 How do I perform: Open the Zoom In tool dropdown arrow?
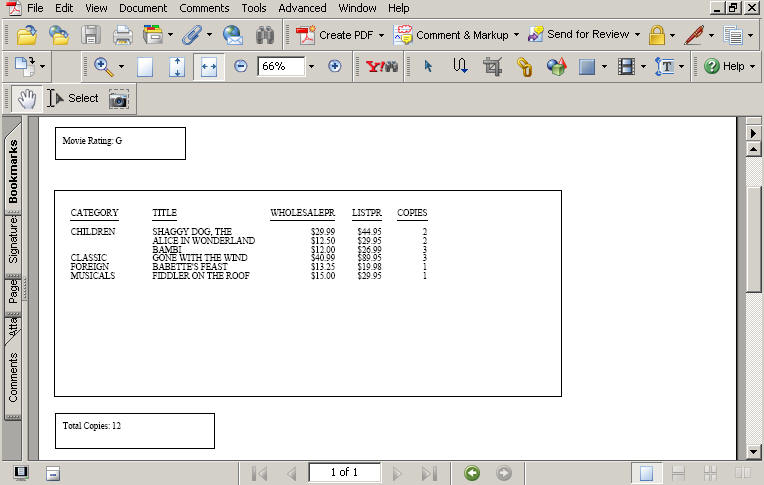[121, 66]
